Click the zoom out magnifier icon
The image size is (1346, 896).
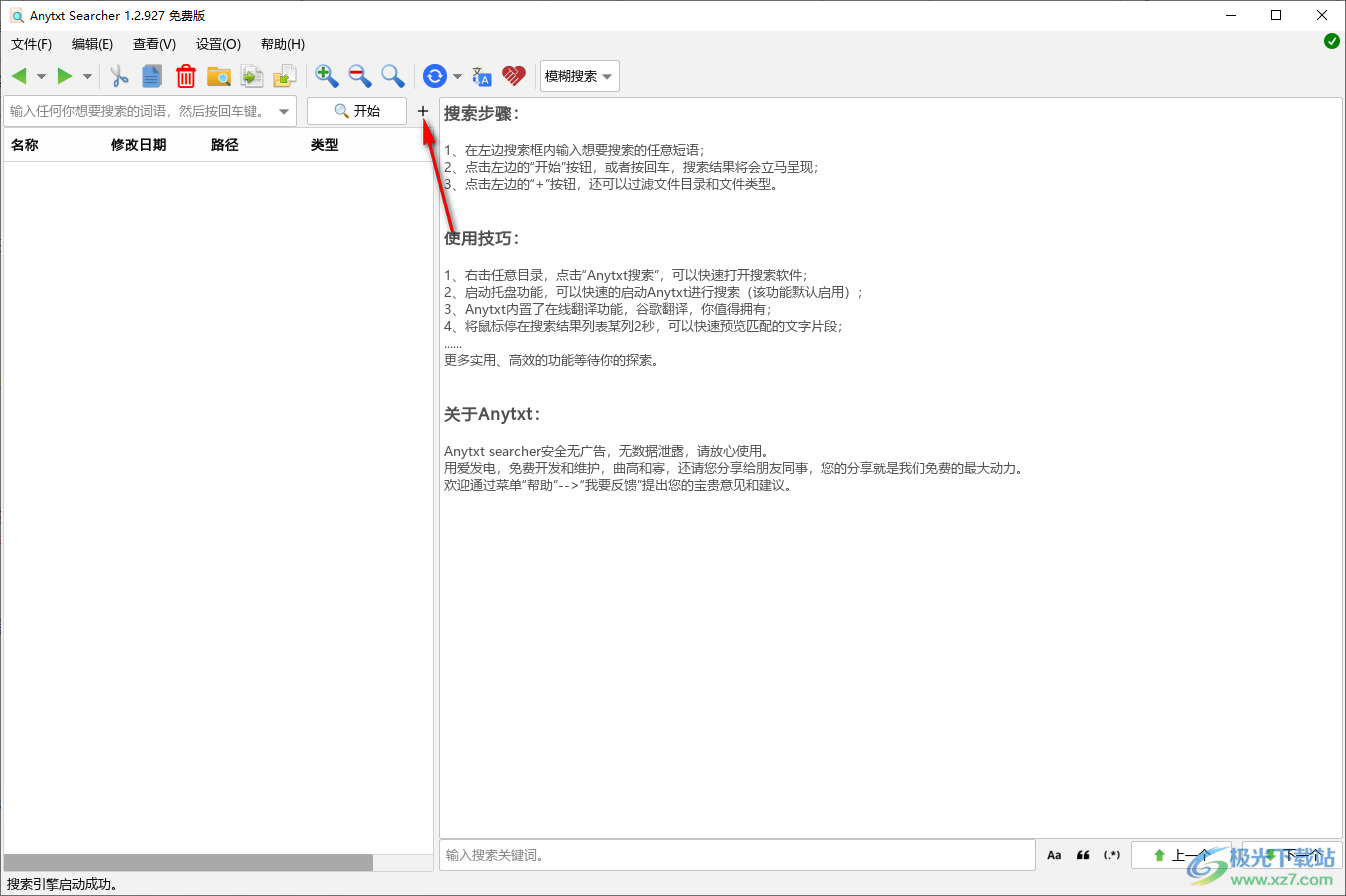point(360,76)
